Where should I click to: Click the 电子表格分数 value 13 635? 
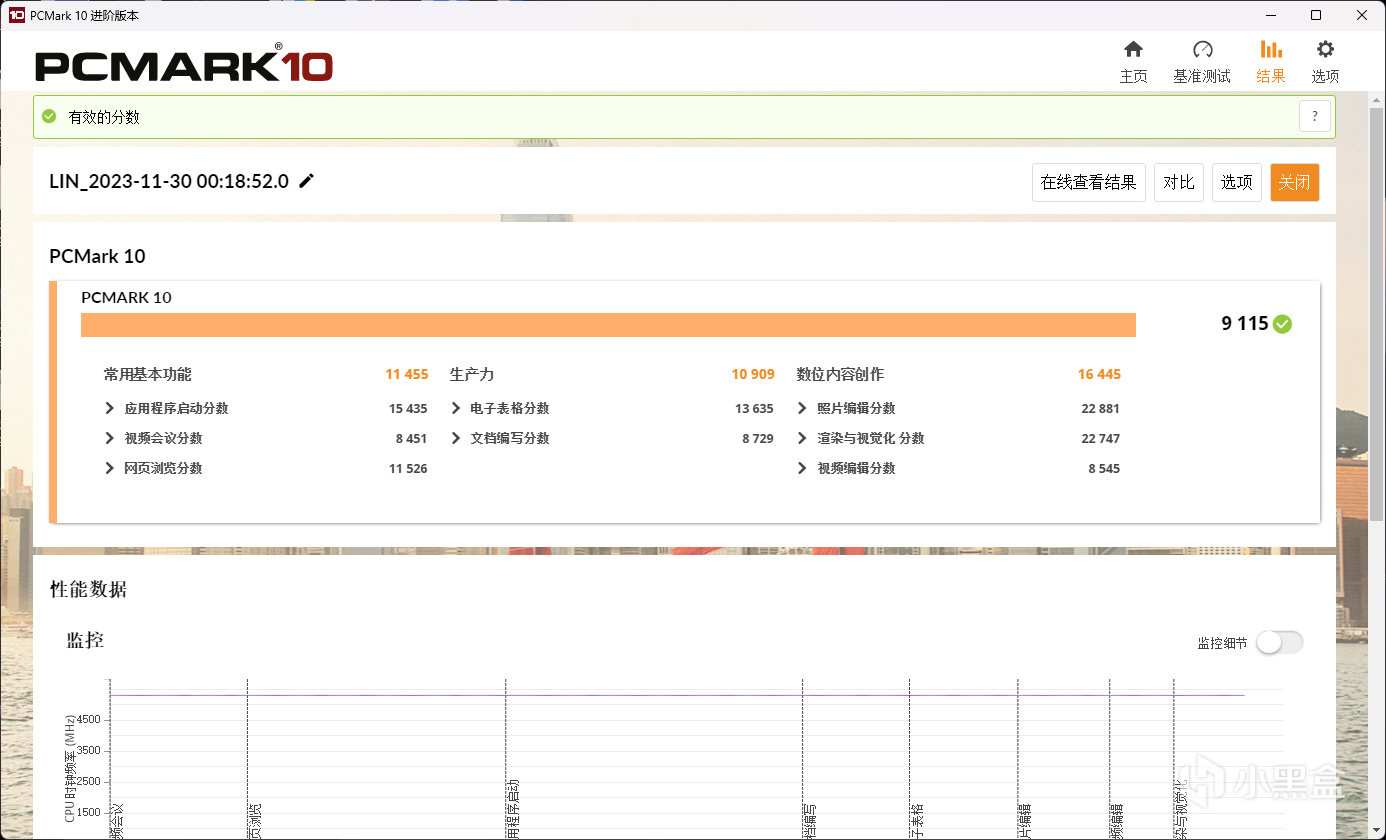click(754, 408)
